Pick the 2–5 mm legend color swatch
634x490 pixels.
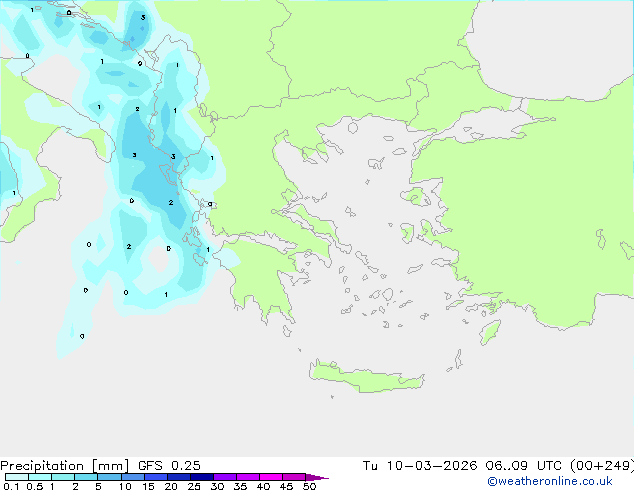pos(86,477)
